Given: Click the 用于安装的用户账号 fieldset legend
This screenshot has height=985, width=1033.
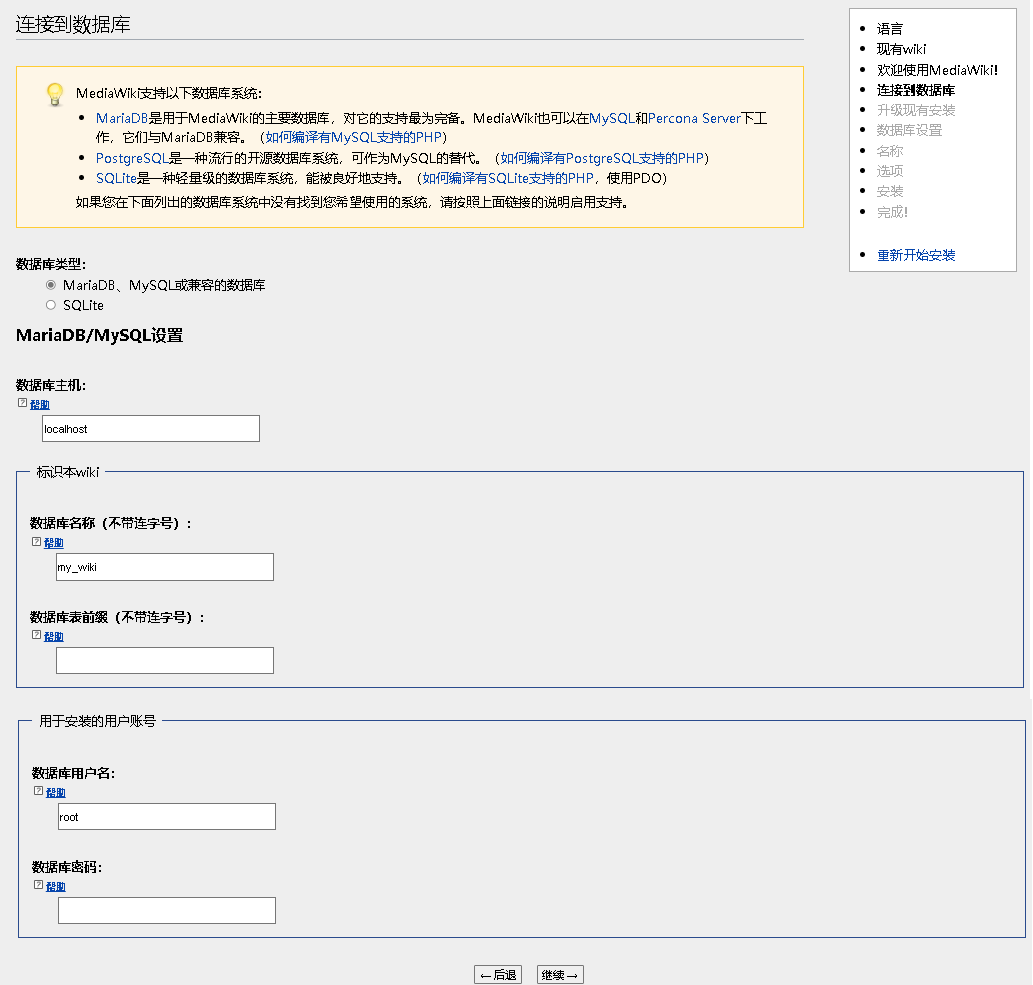Looking at the screenshot, I should click(98, 721).
